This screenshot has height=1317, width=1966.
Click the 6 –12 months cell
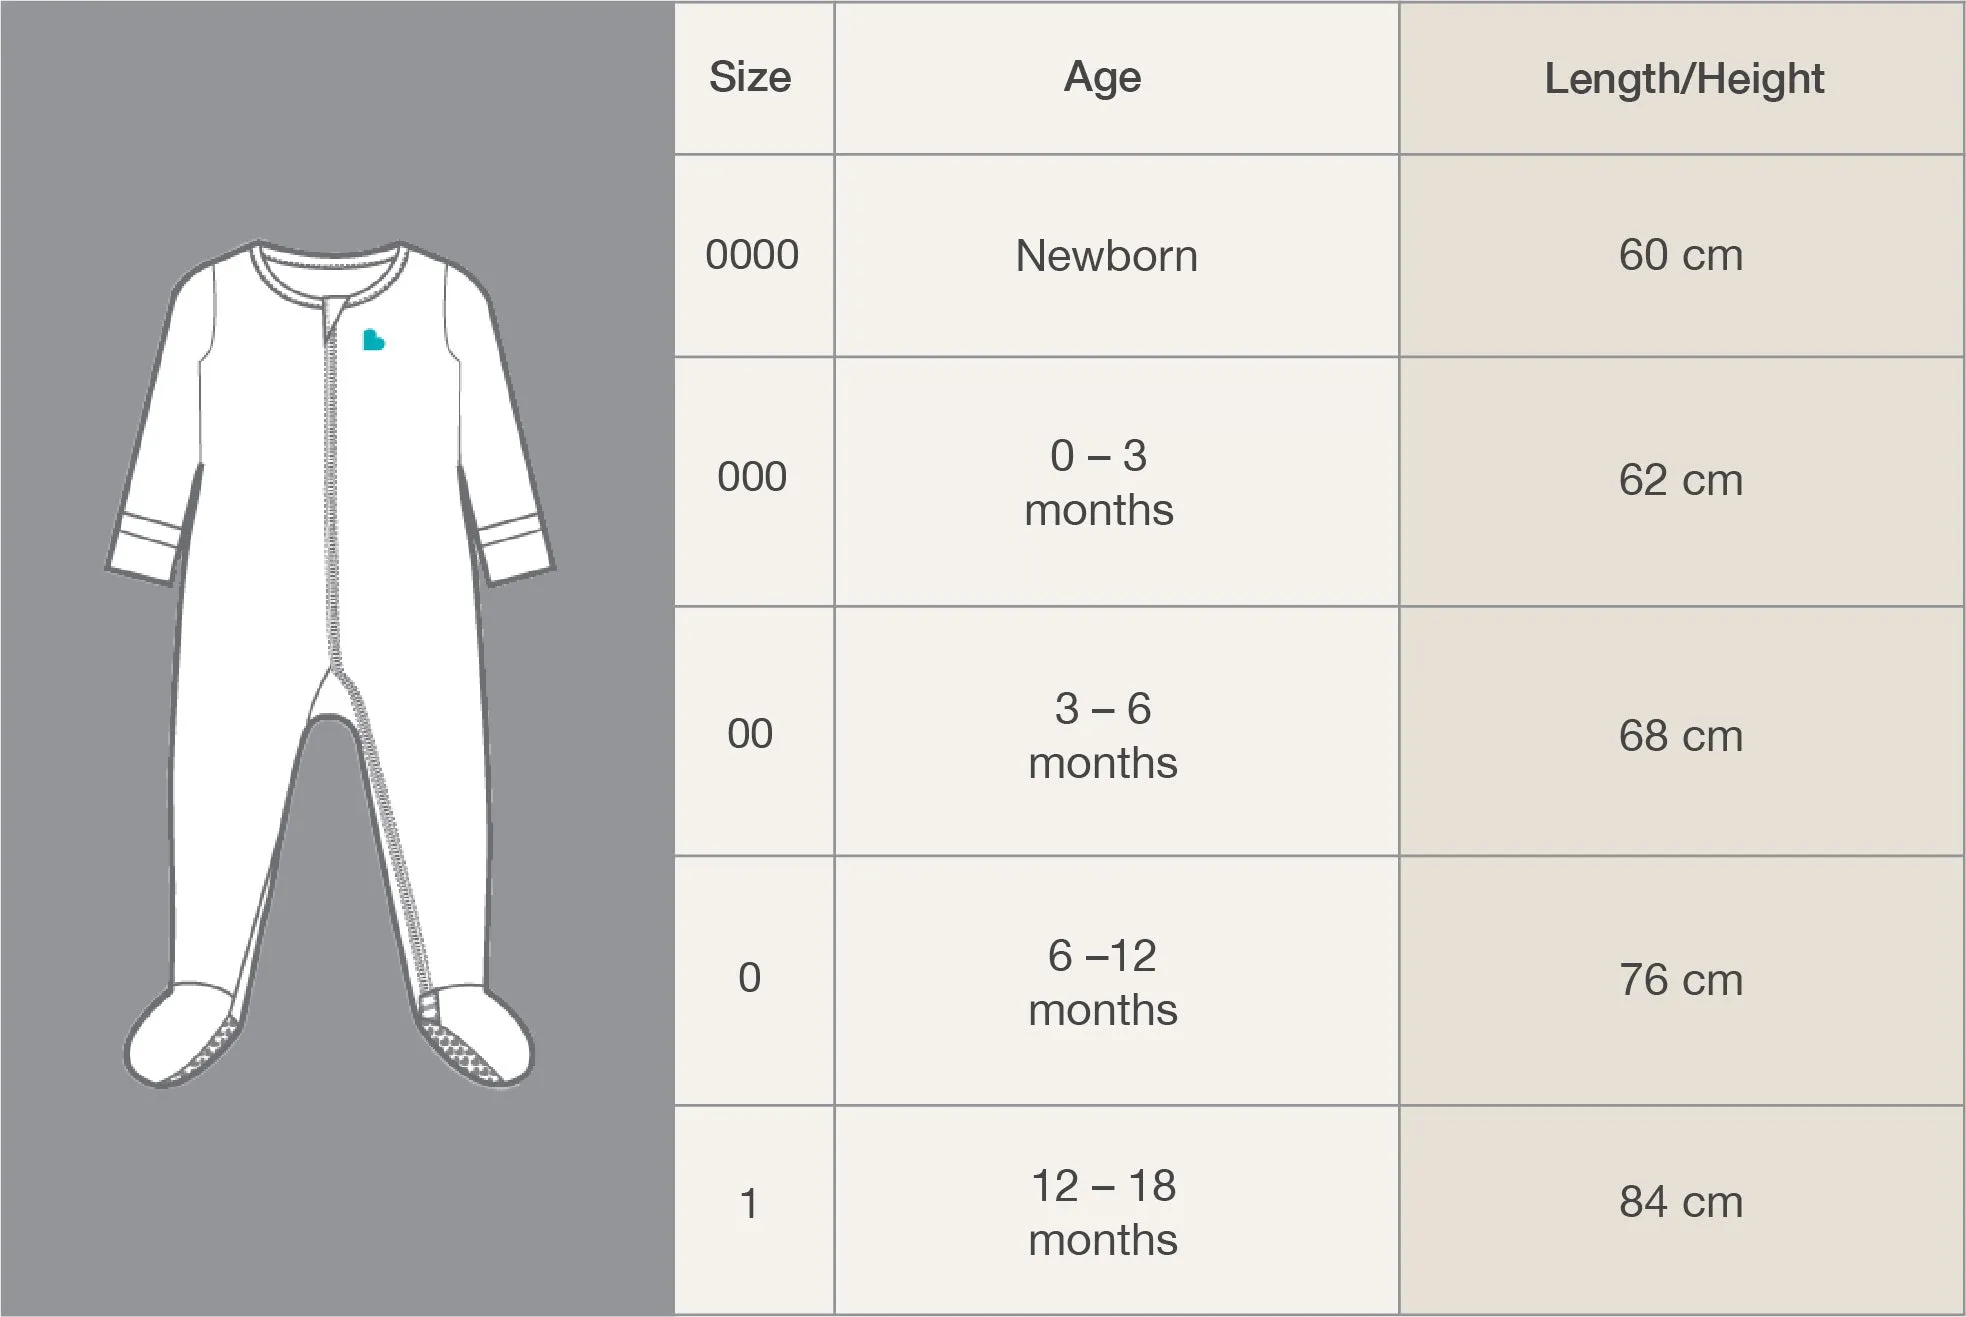[x=1116, y=980]
